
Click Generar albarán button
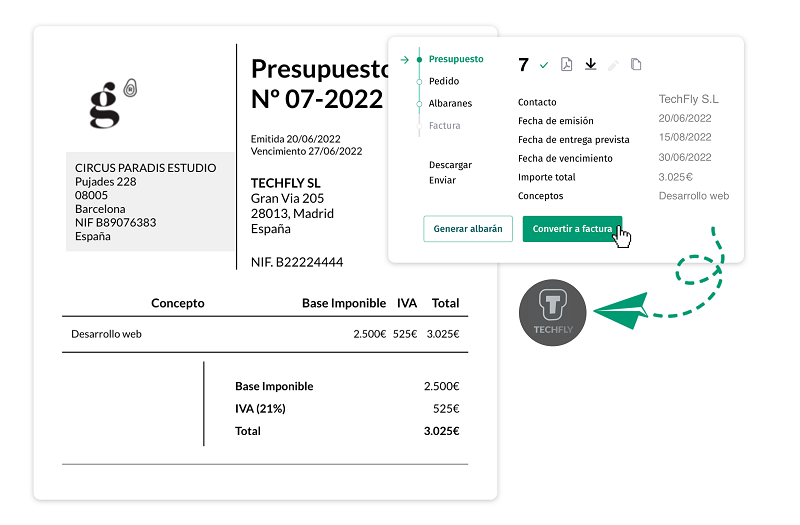pyautogui.click(x=468, y=229)
